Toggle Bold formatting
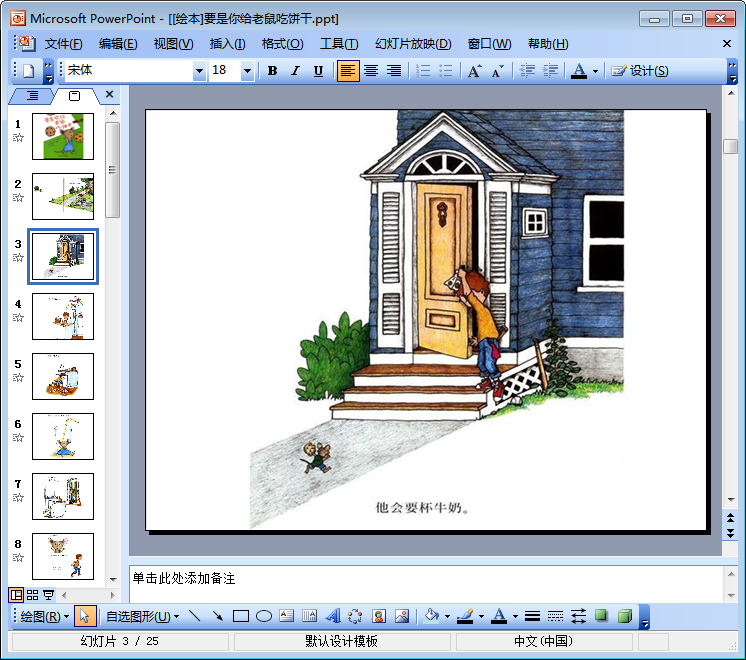Viewport: 746px width, 660px height. [x=272, y=71]
